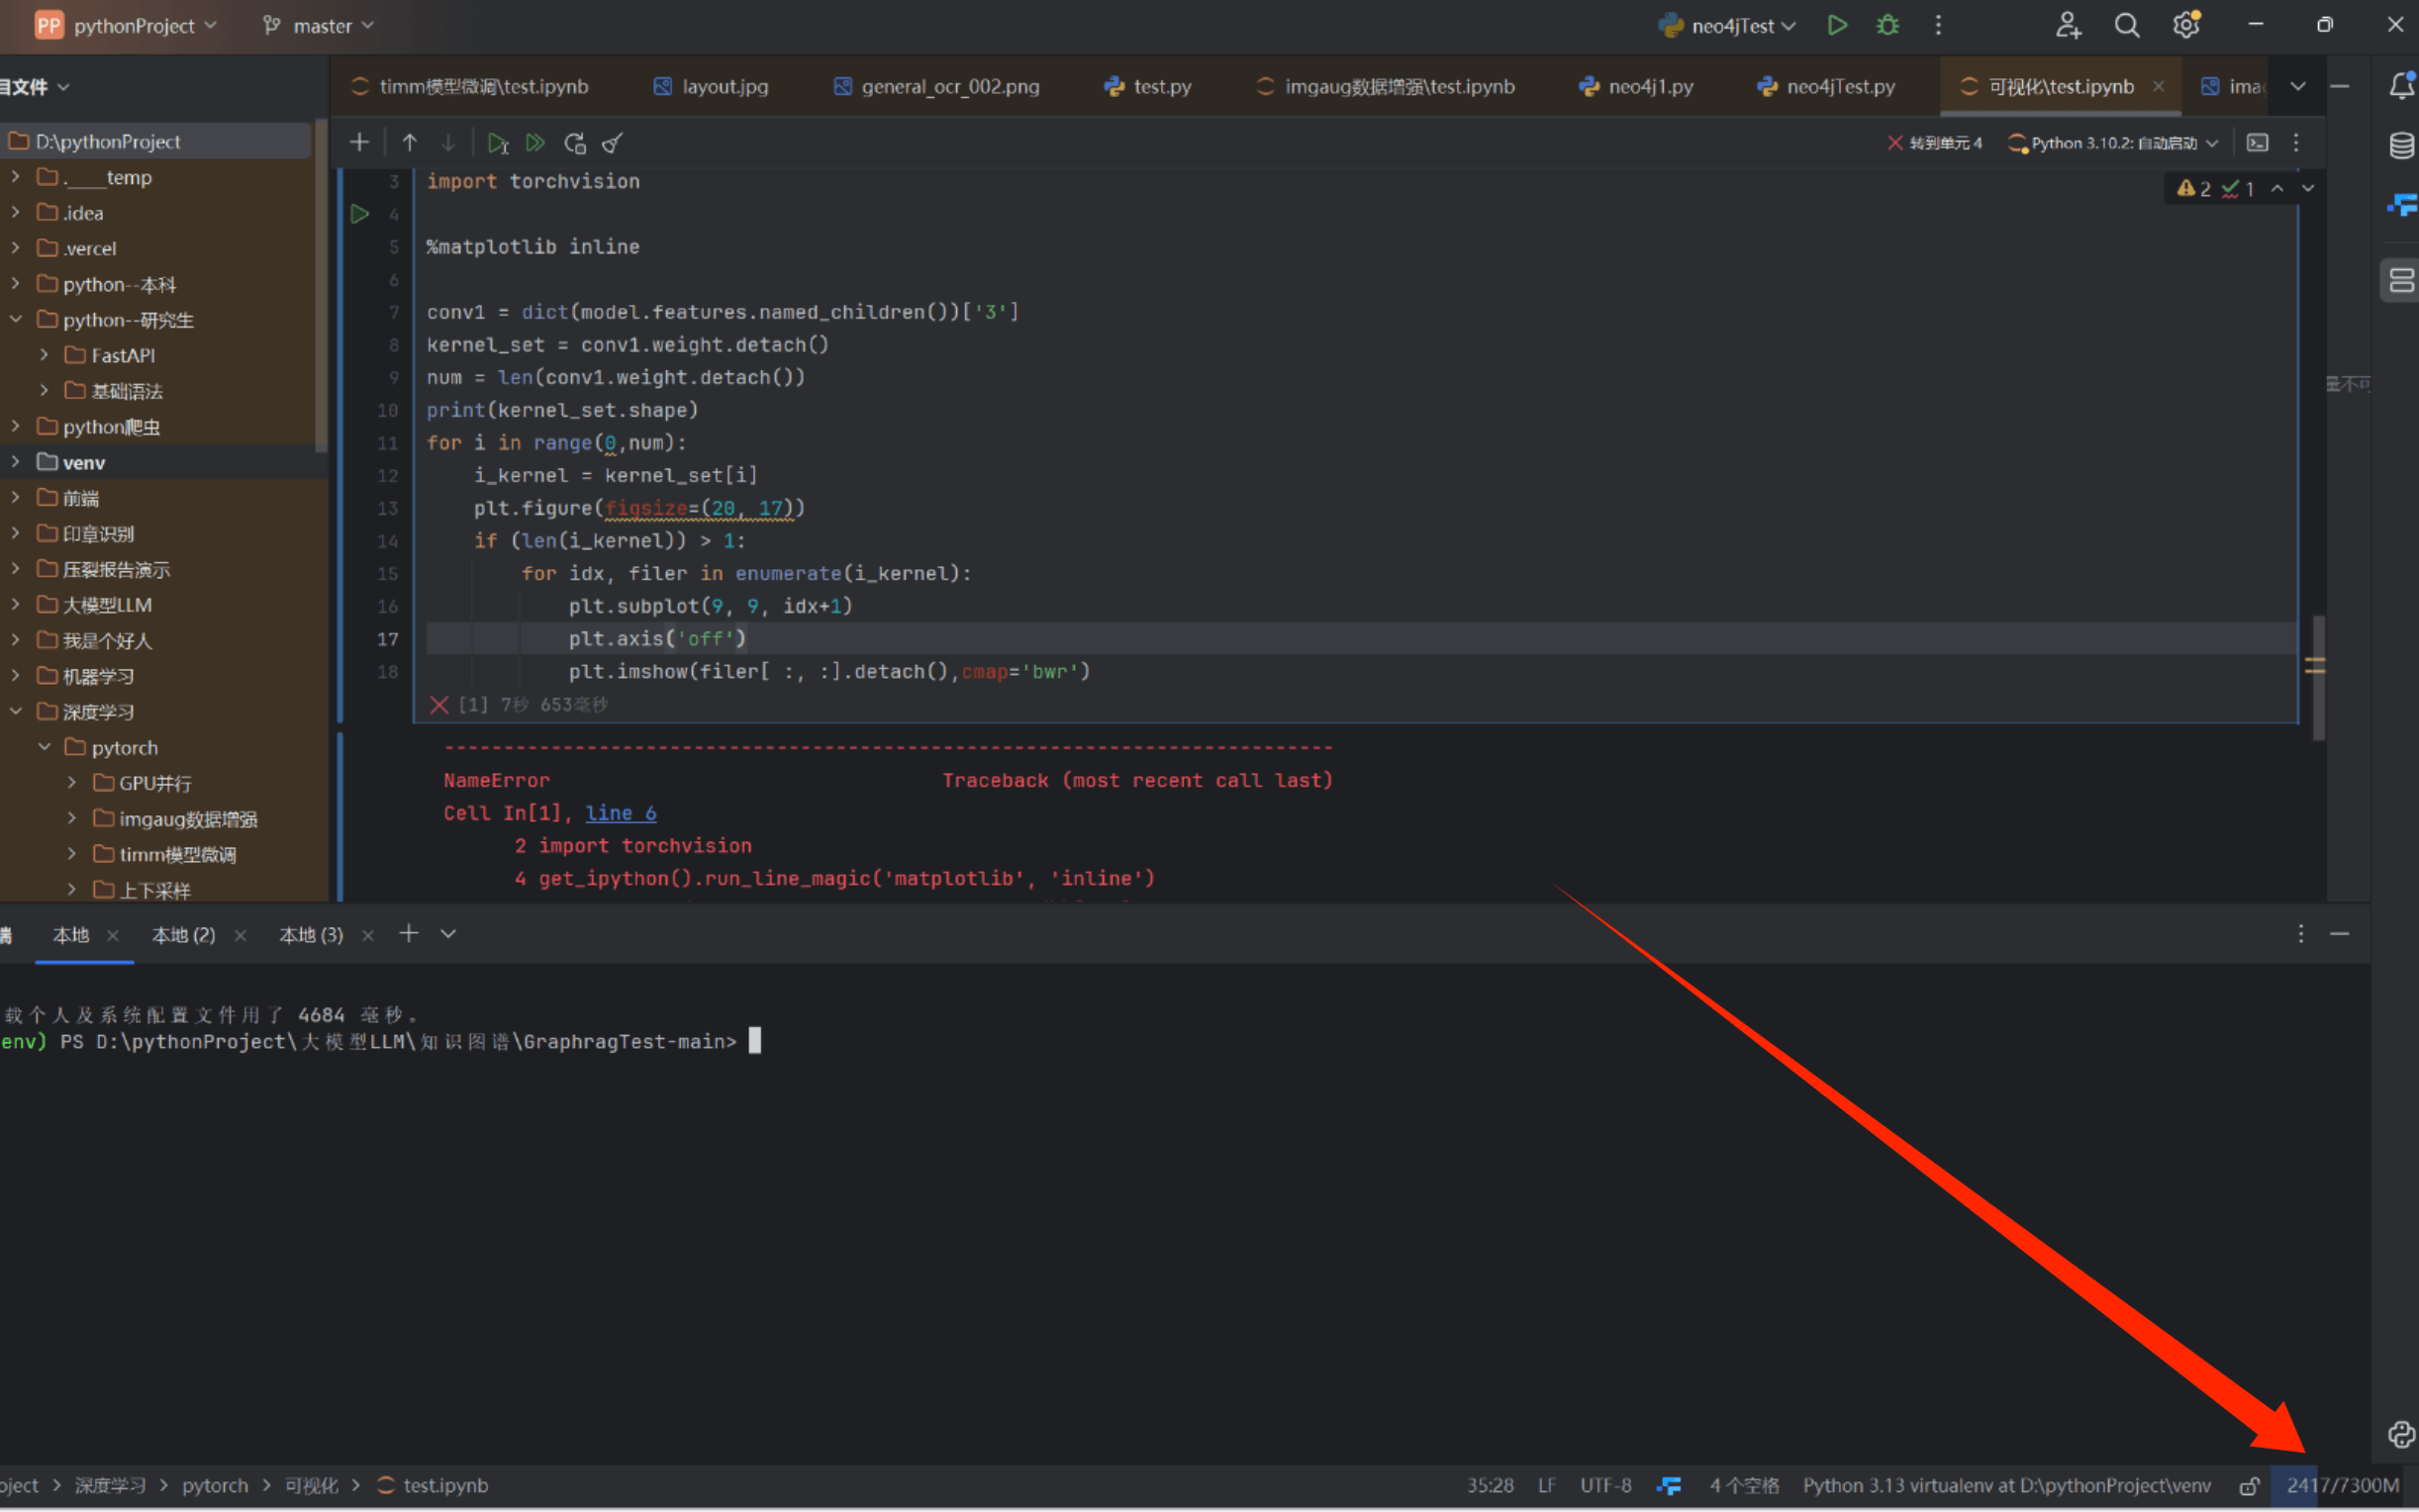Screen dimensions: 2419x1512
Task: Switch to the neo4j1.py editor tab
Action: click(1649, 87)
